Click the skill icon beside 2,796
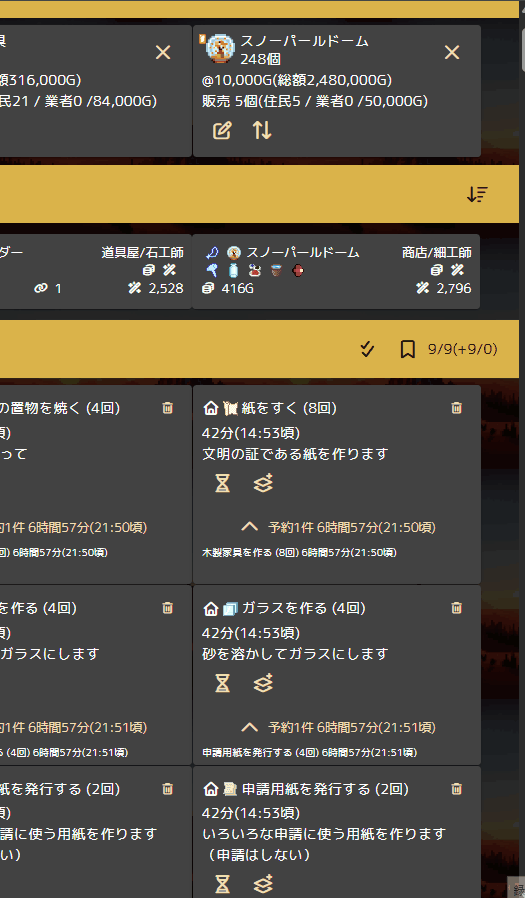 tap(423, 288)
